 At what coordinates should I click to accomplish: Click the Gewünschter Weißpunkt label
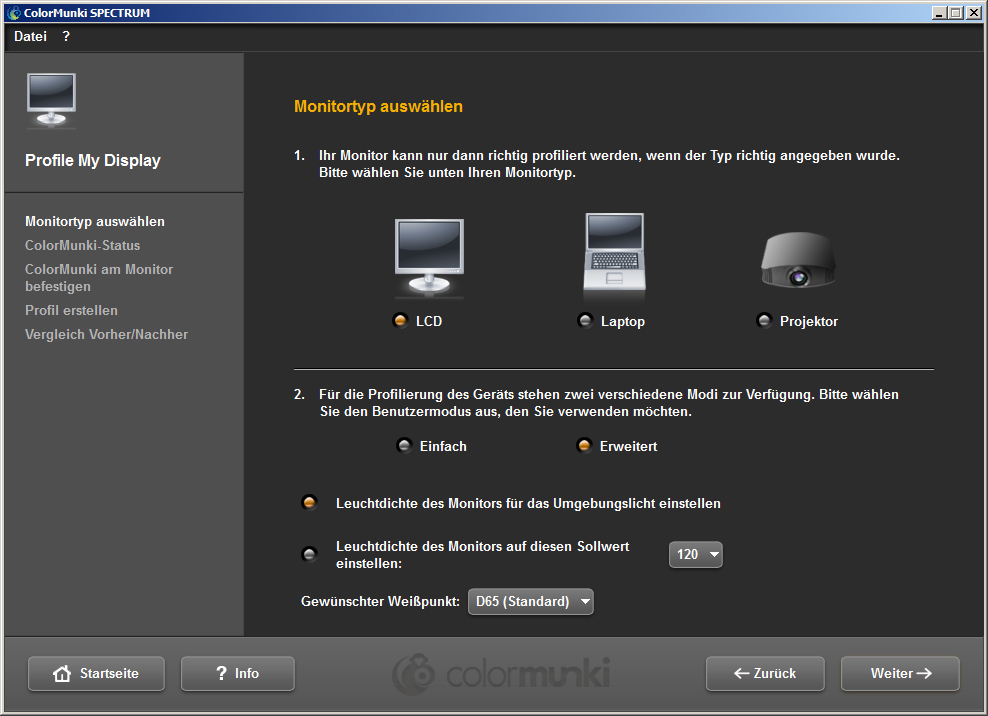380,601
